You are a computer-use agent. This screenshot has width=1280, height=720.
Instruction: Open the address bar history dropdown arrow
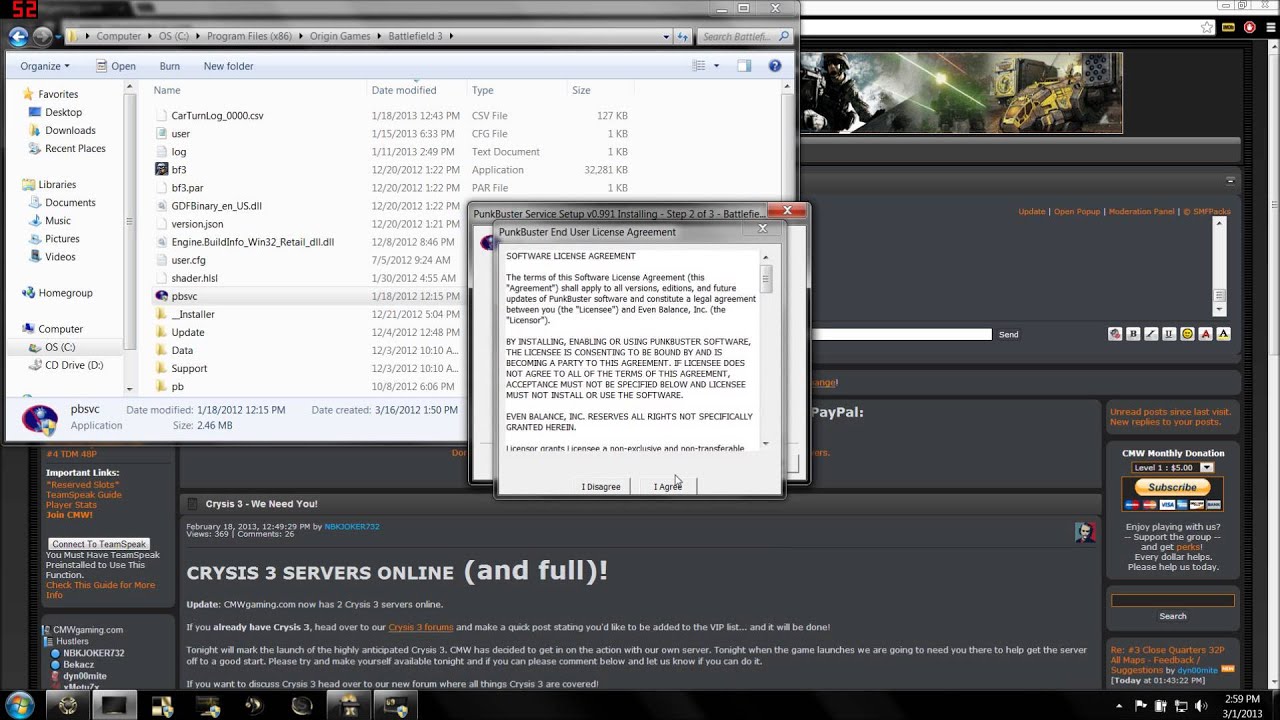pyautogui.click(x=666, y=37)
